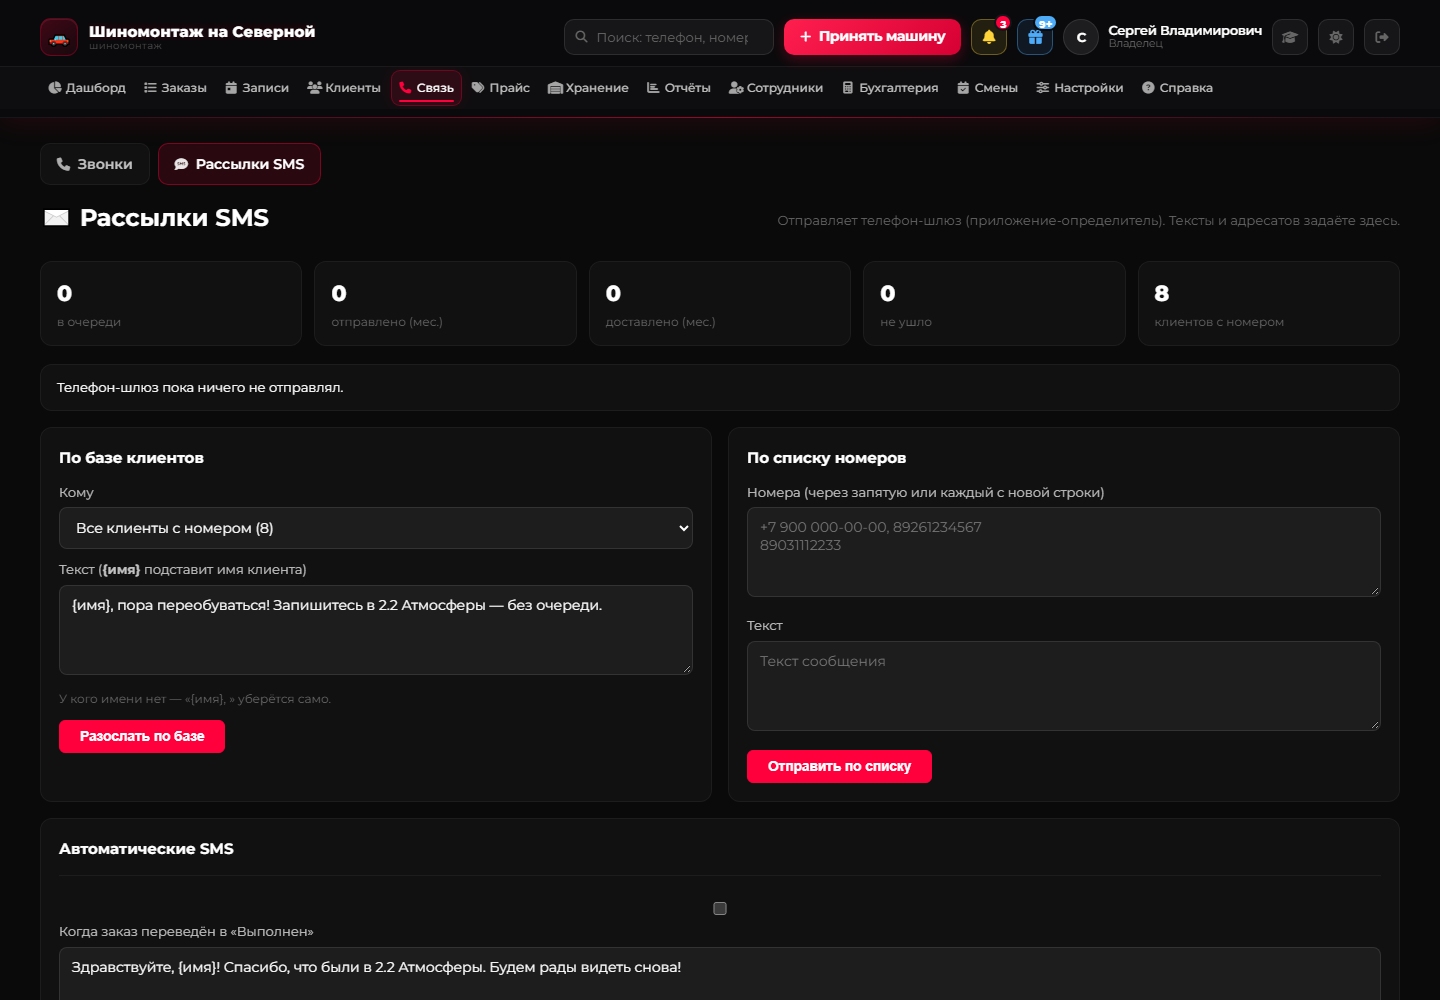
Task: Open Отчёты reports section
Action: pyautogui.click(x=679, y=88)
